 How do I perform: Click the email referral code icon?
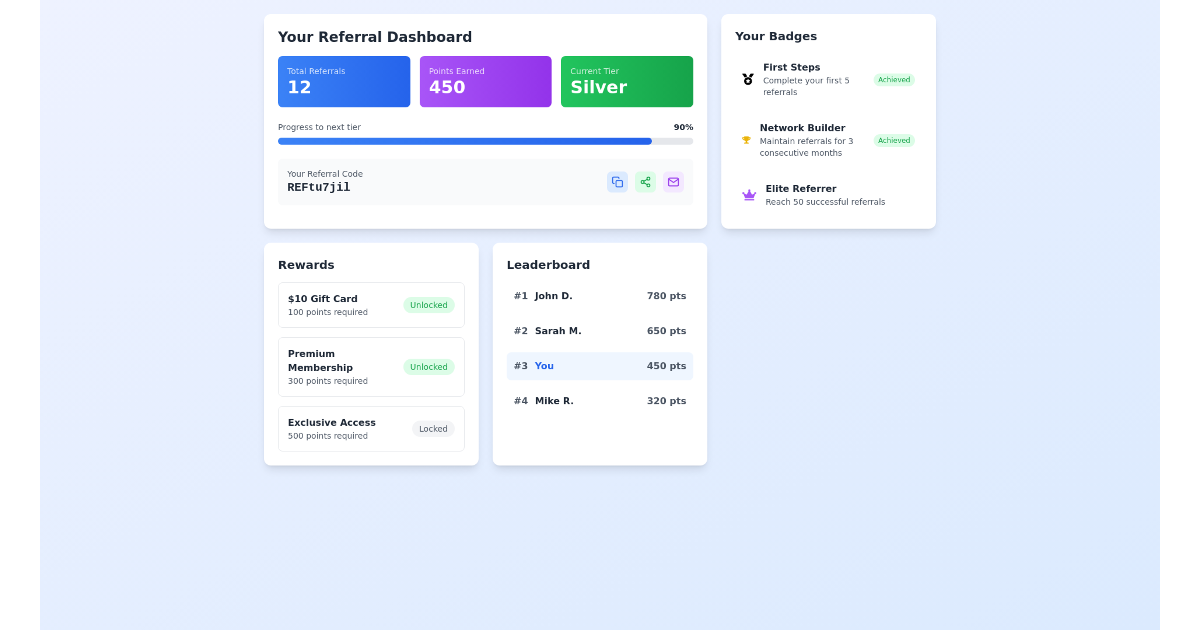pyautogui.click(x=673, y=182)
